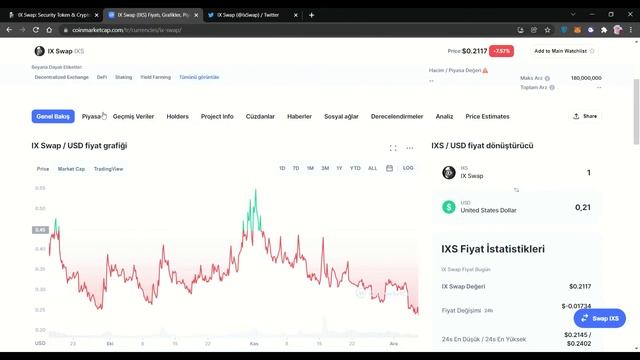Open the Chrome three-dot menu
The width and height of the screenshot is (640, 360).
click(631, 30)
